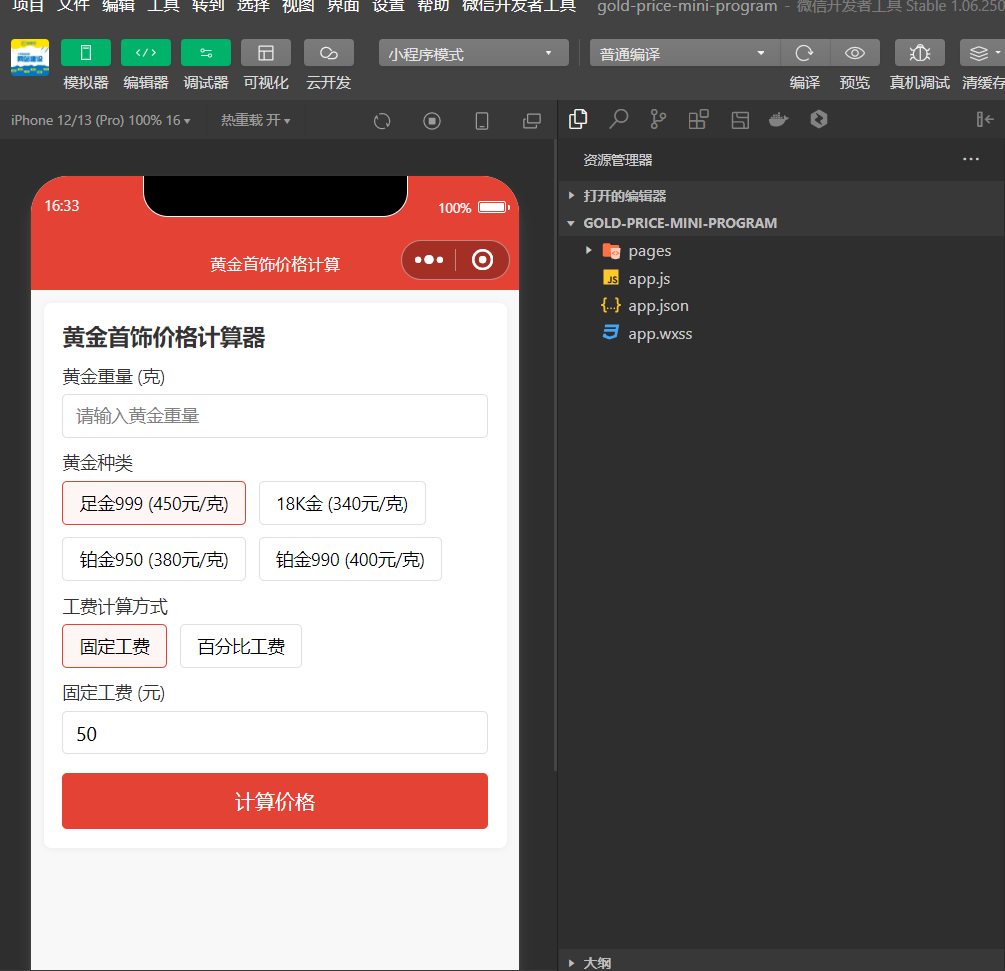Open the 小程序模式 mode dropdown
The image size is (1005, 971).
point(473,52)
